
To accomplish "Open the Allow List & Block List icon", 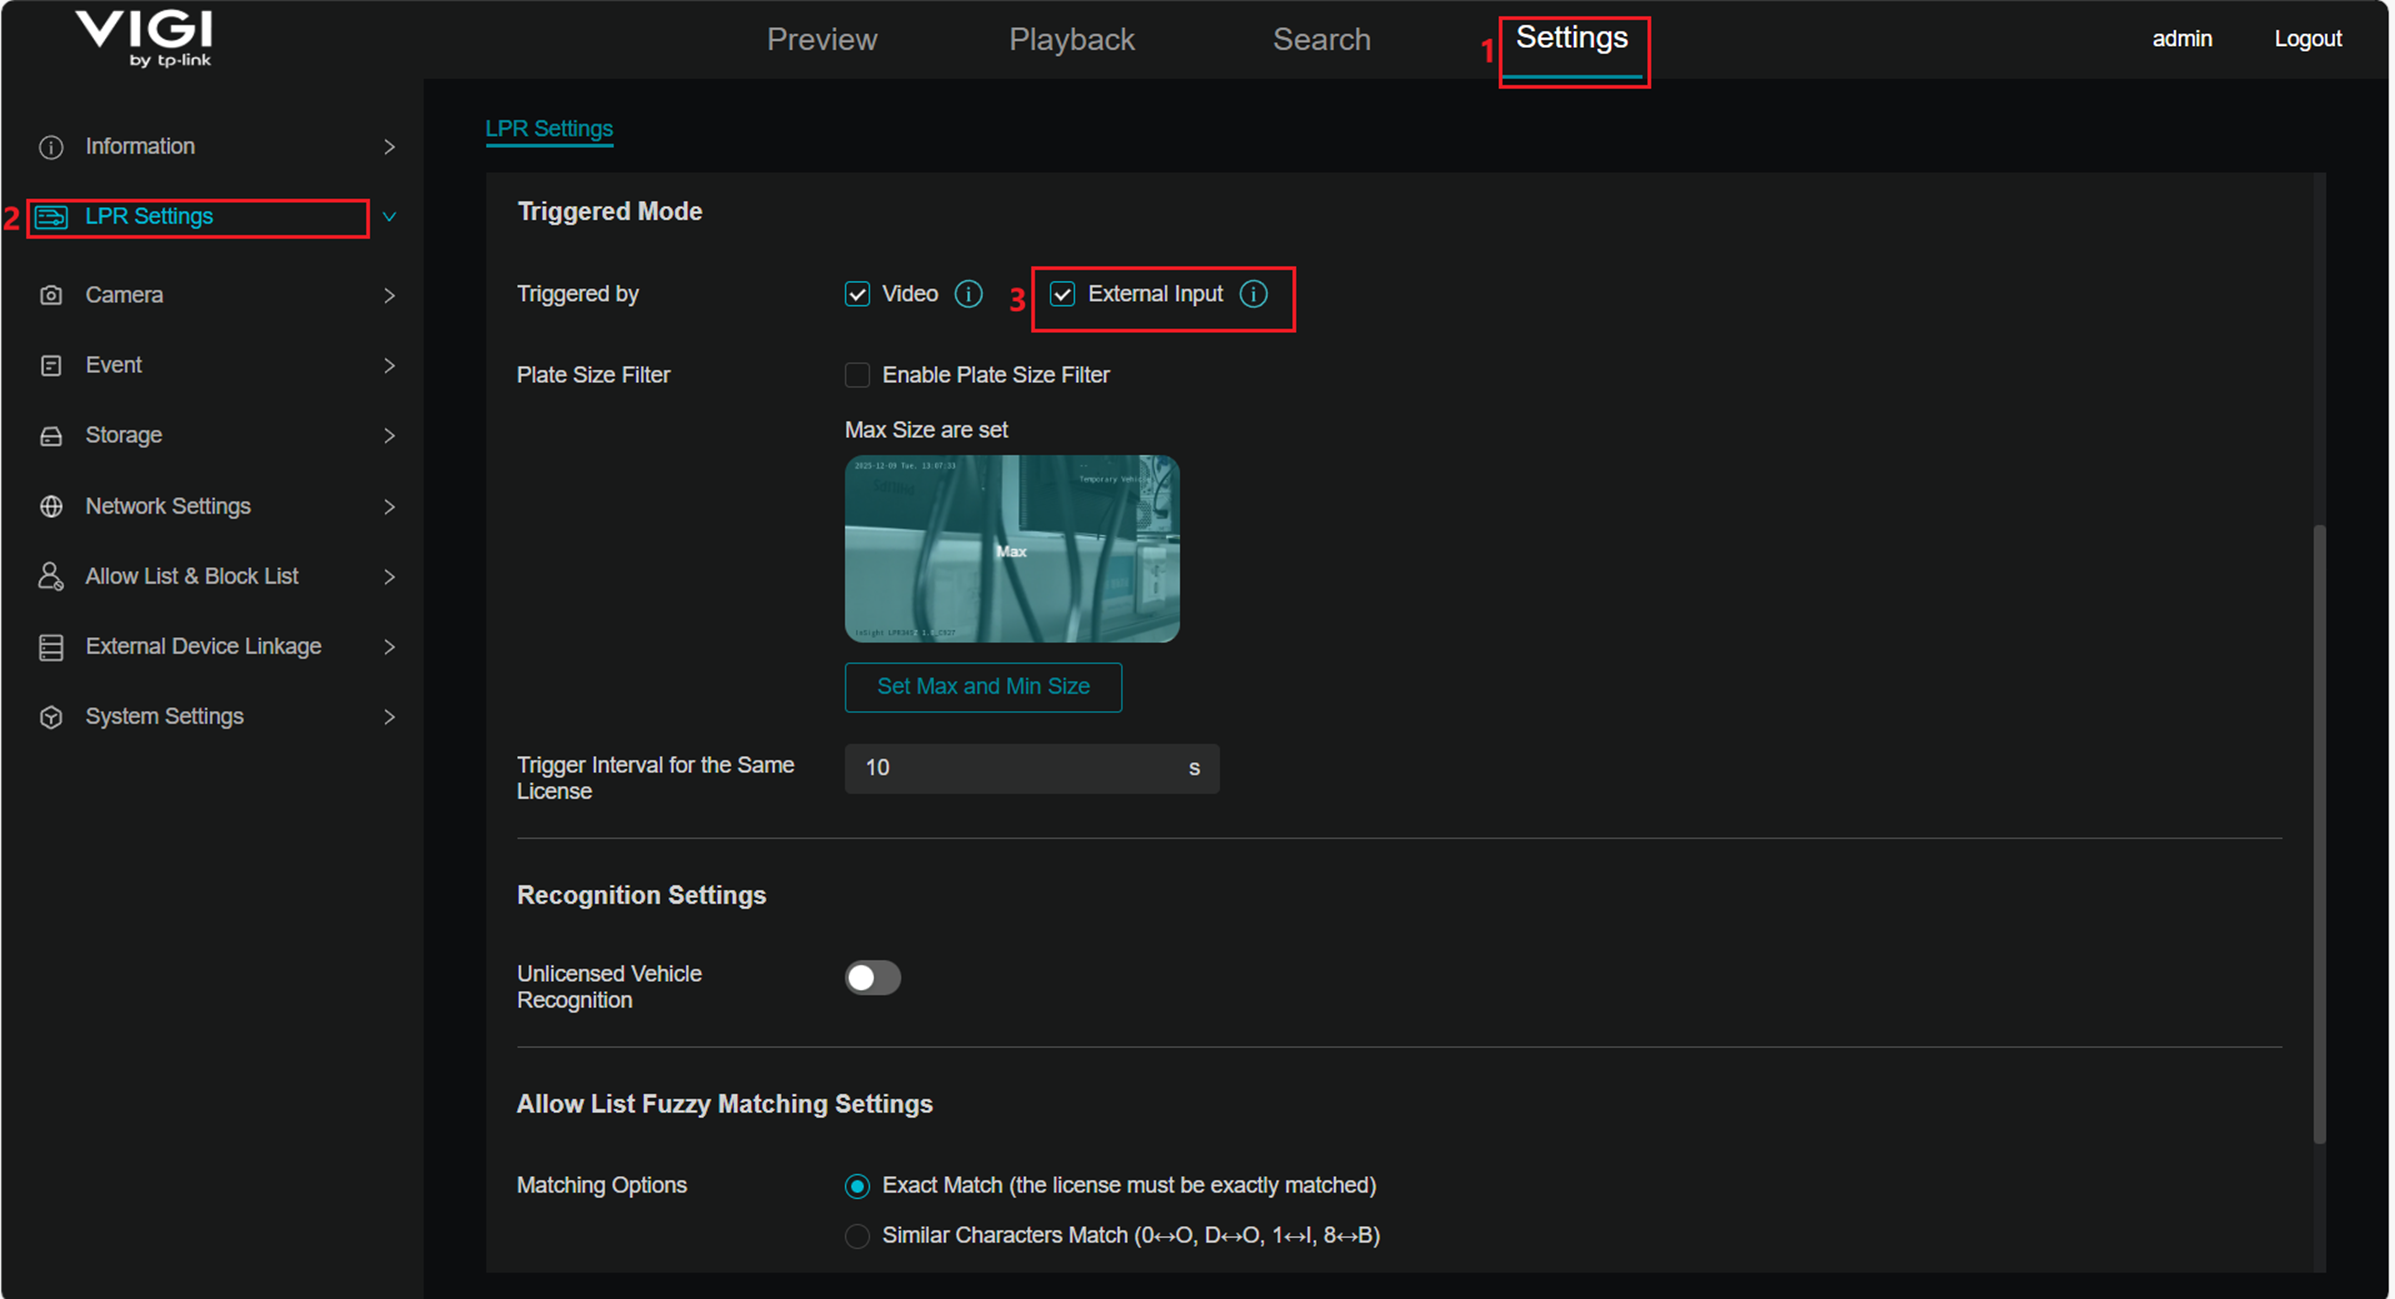I will (x=50, y=576).
